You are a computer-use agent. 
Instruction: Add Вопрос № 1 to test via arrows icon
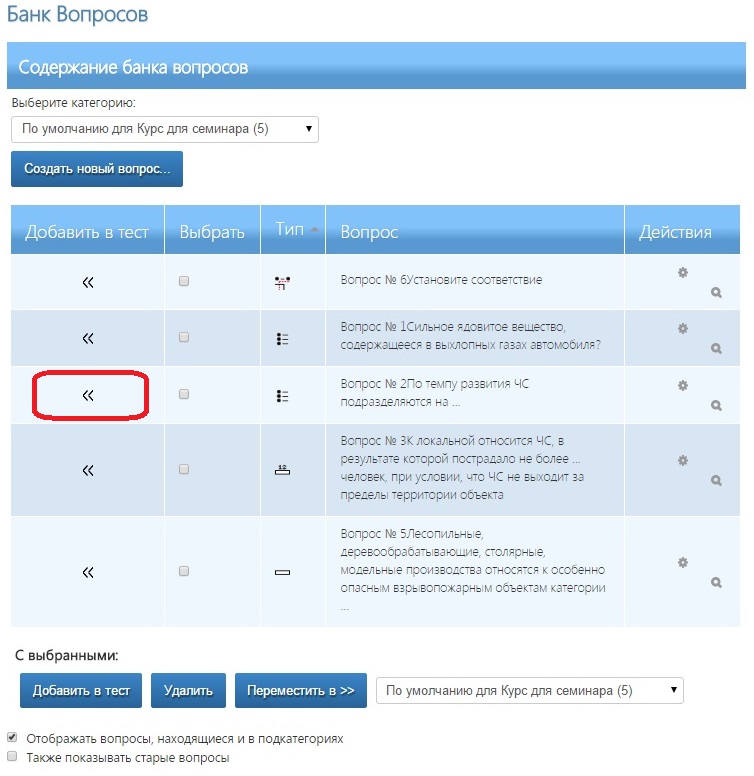(x=88, y=339)
